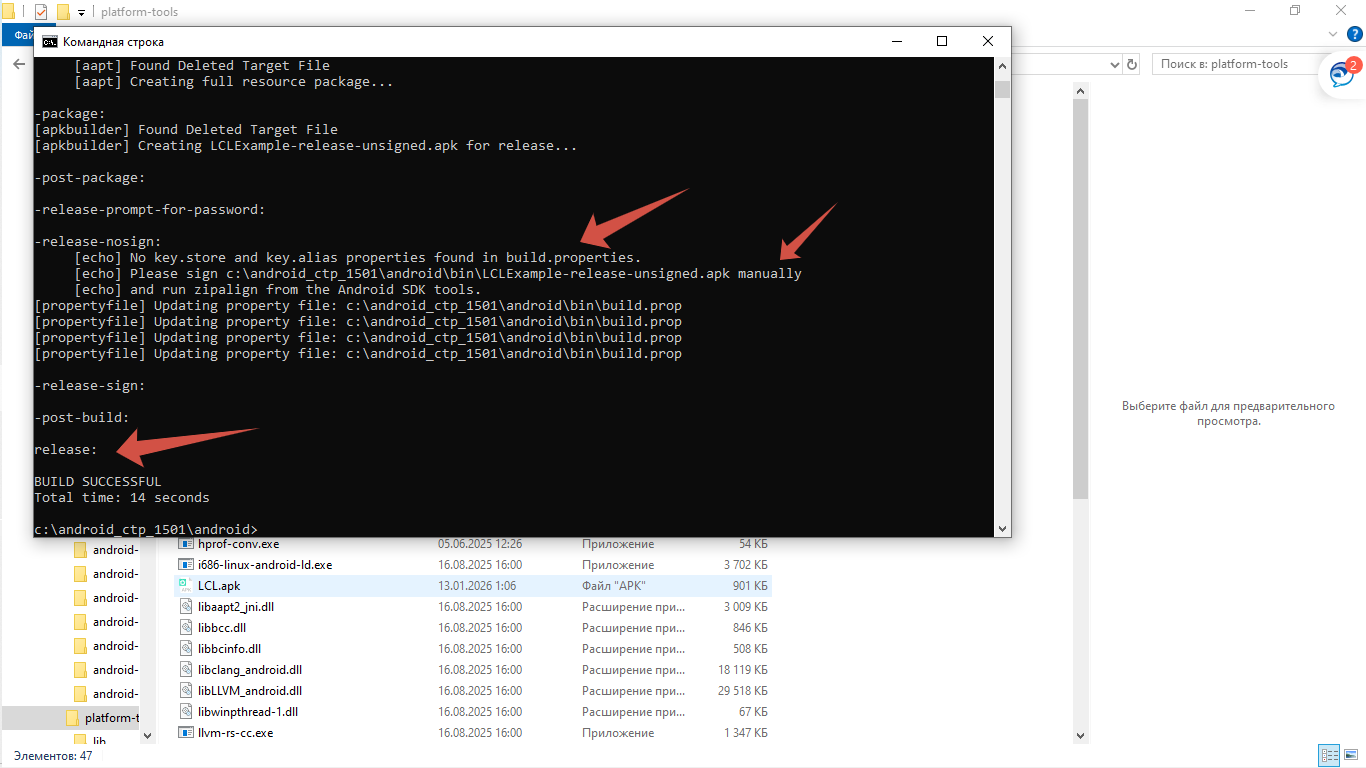This screenshot has width=1366, height=768.
Task: Open the chat bubble with notification badge
Action: [1341, 76]
